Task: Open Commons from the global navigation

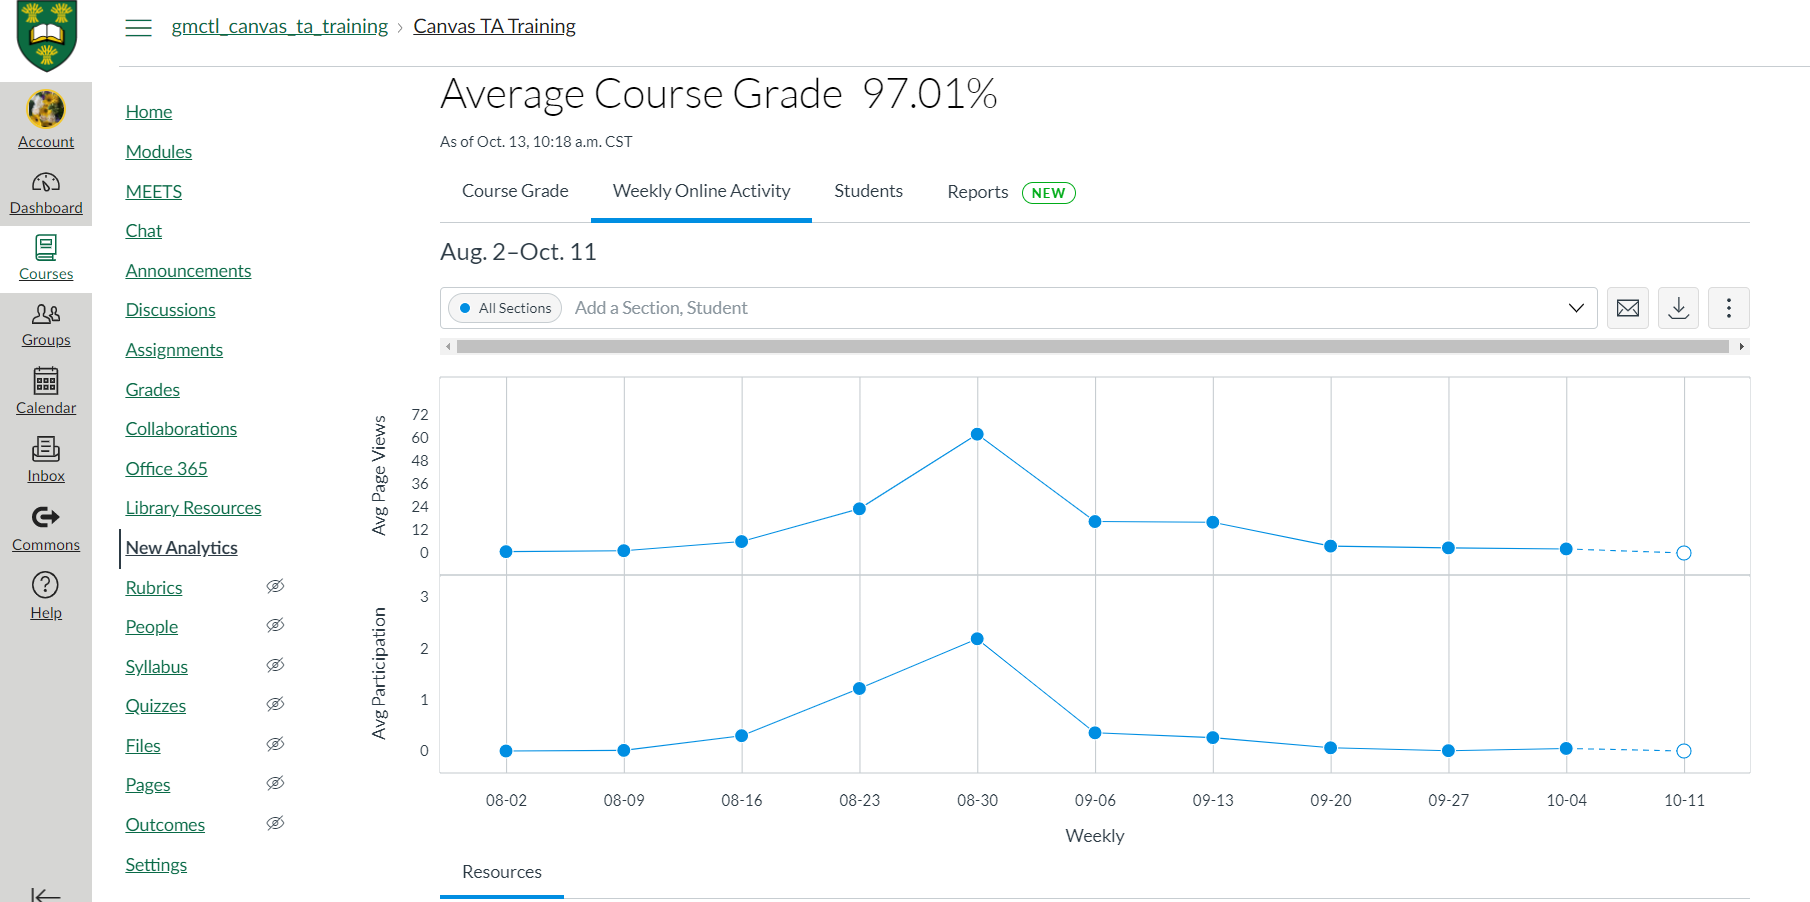Action: coord(46,527)
